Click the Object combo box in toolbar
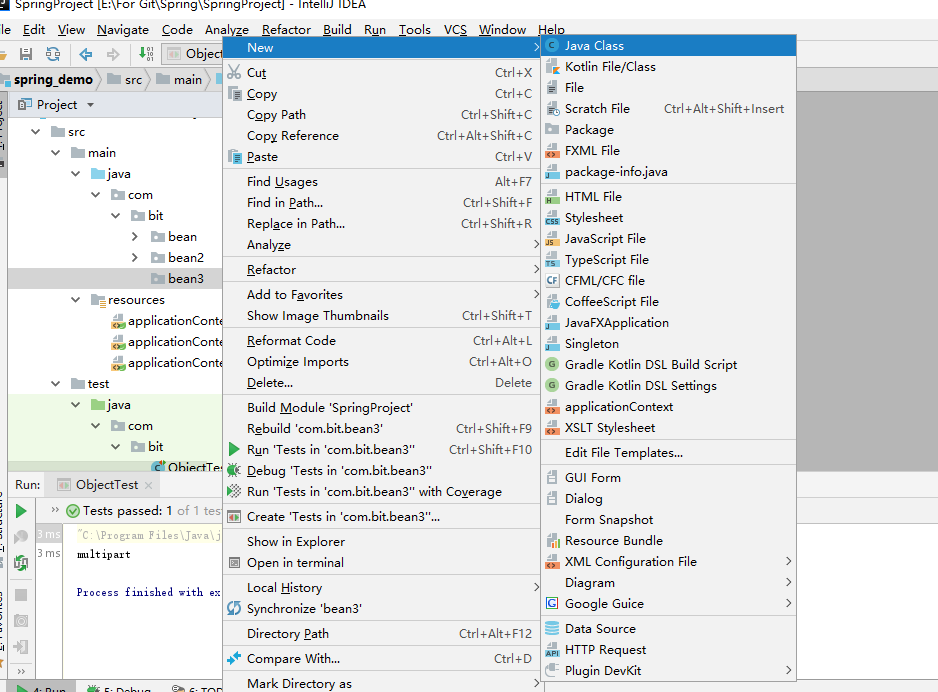This screenshot has height=692, width=938. [x=192, y=54]
